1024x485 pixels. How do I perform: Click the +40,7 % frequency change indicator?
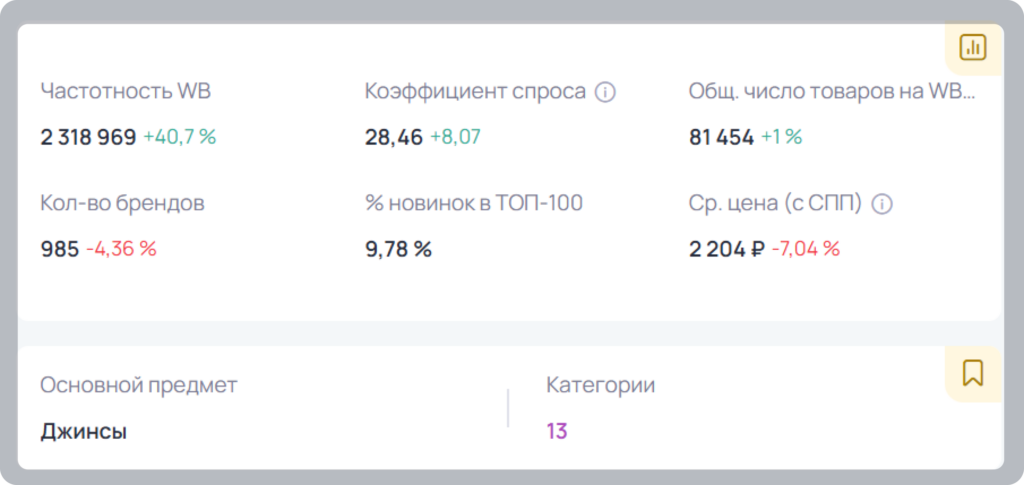pyautogui.click(x=180, y=138)
